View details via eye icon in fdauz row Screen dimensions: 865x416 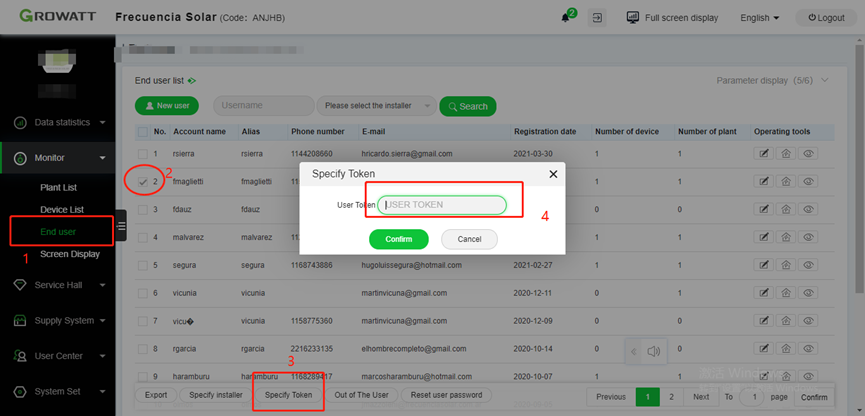tap(809, 210)
